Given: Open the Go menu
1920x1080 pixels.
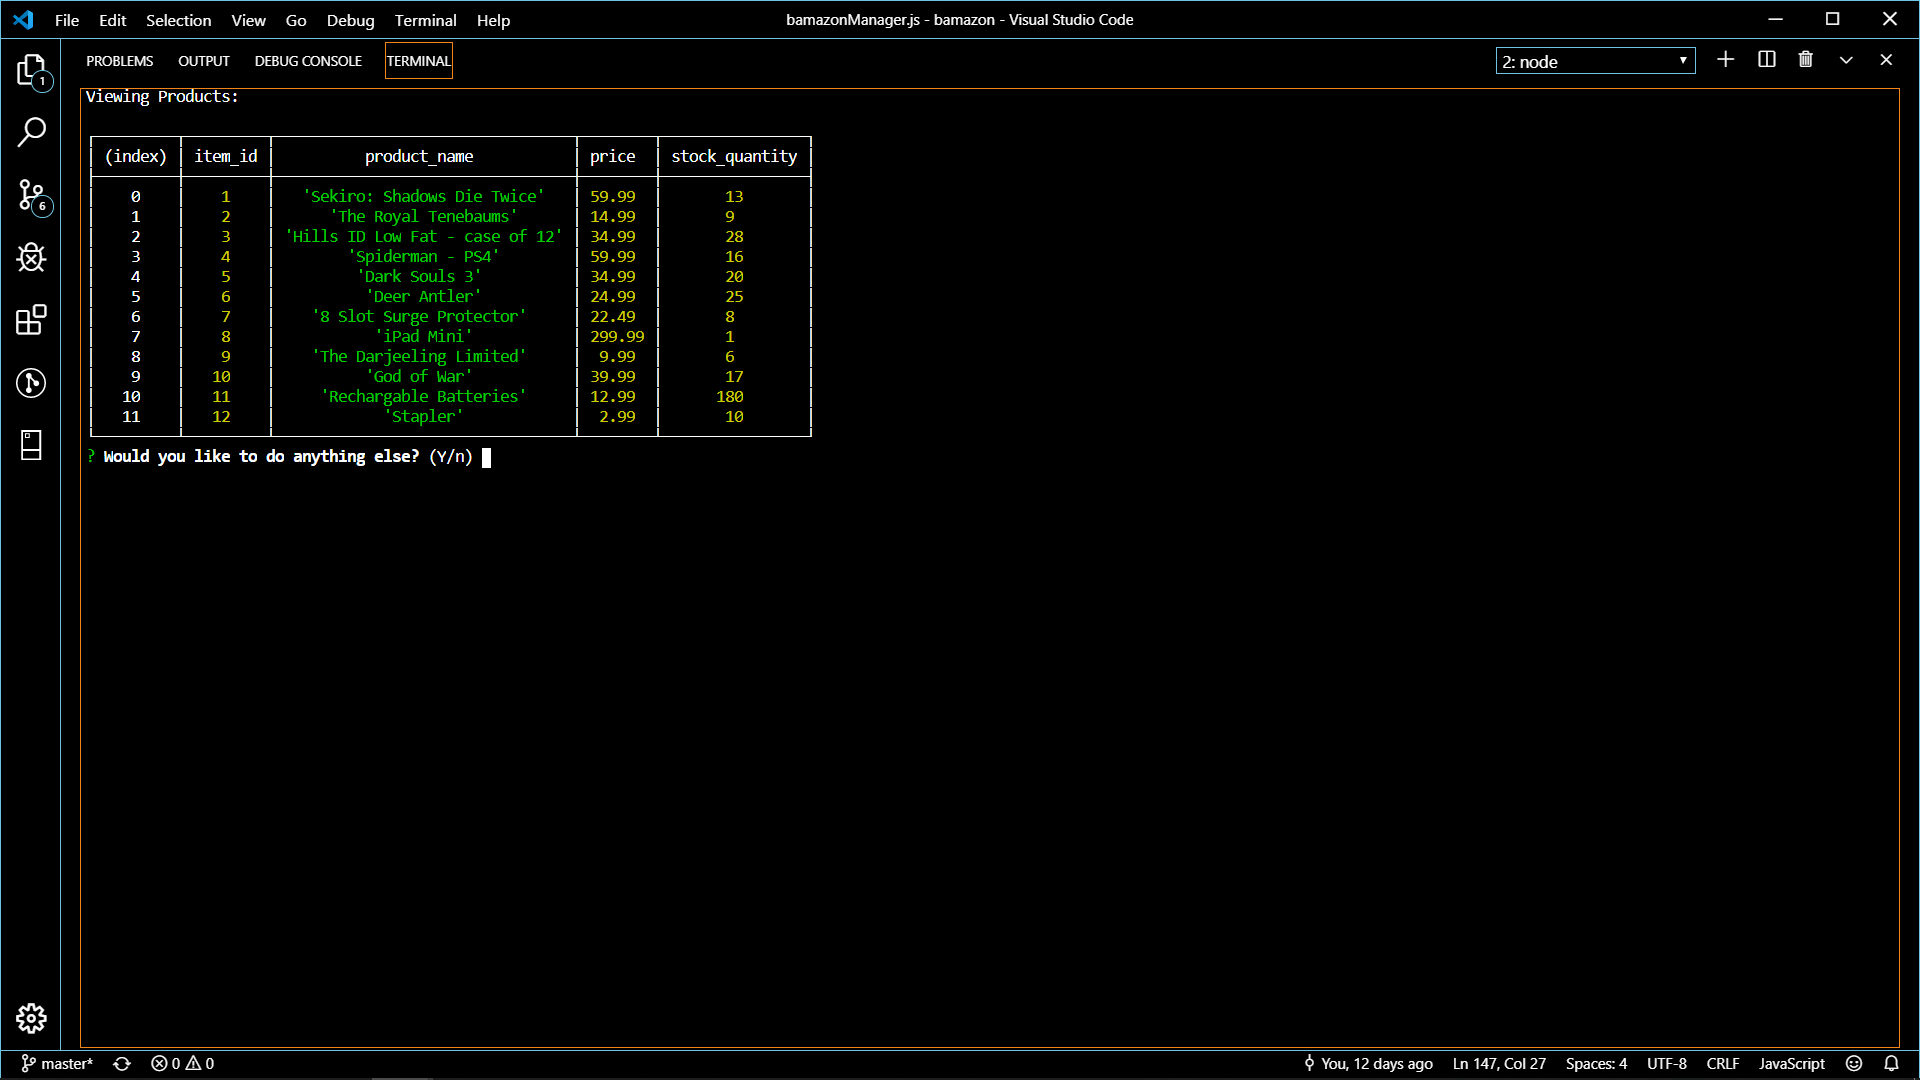Looking at the screenshot, I should tap(296, 20).
